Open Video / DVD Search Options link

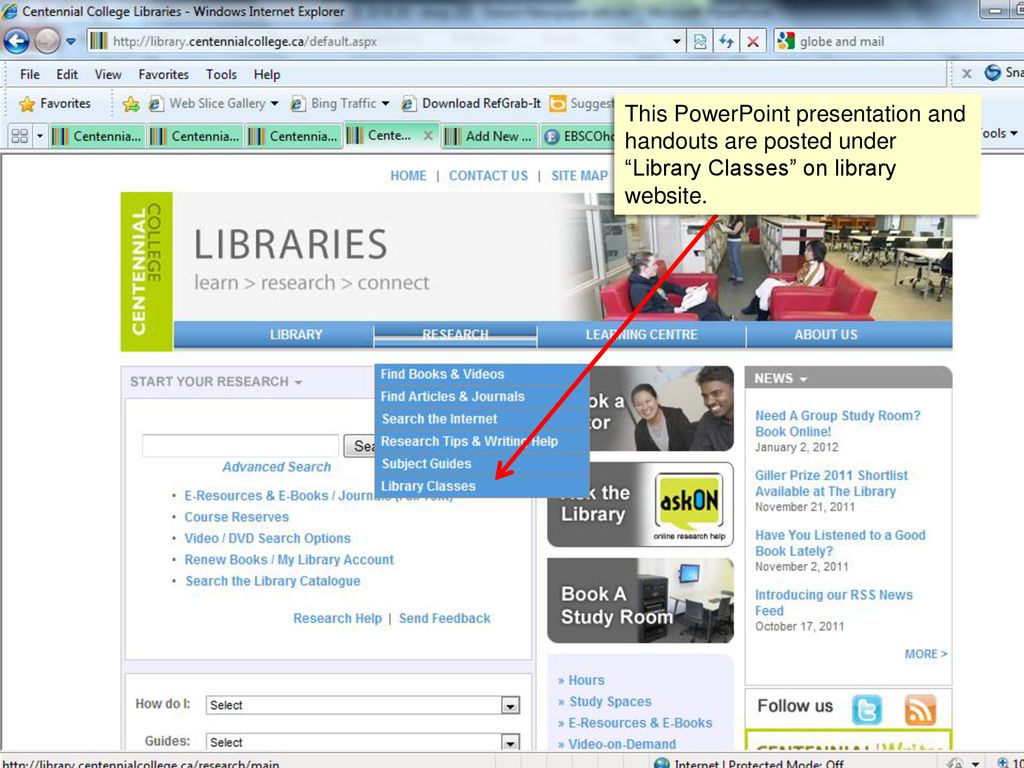pos(267,538)
